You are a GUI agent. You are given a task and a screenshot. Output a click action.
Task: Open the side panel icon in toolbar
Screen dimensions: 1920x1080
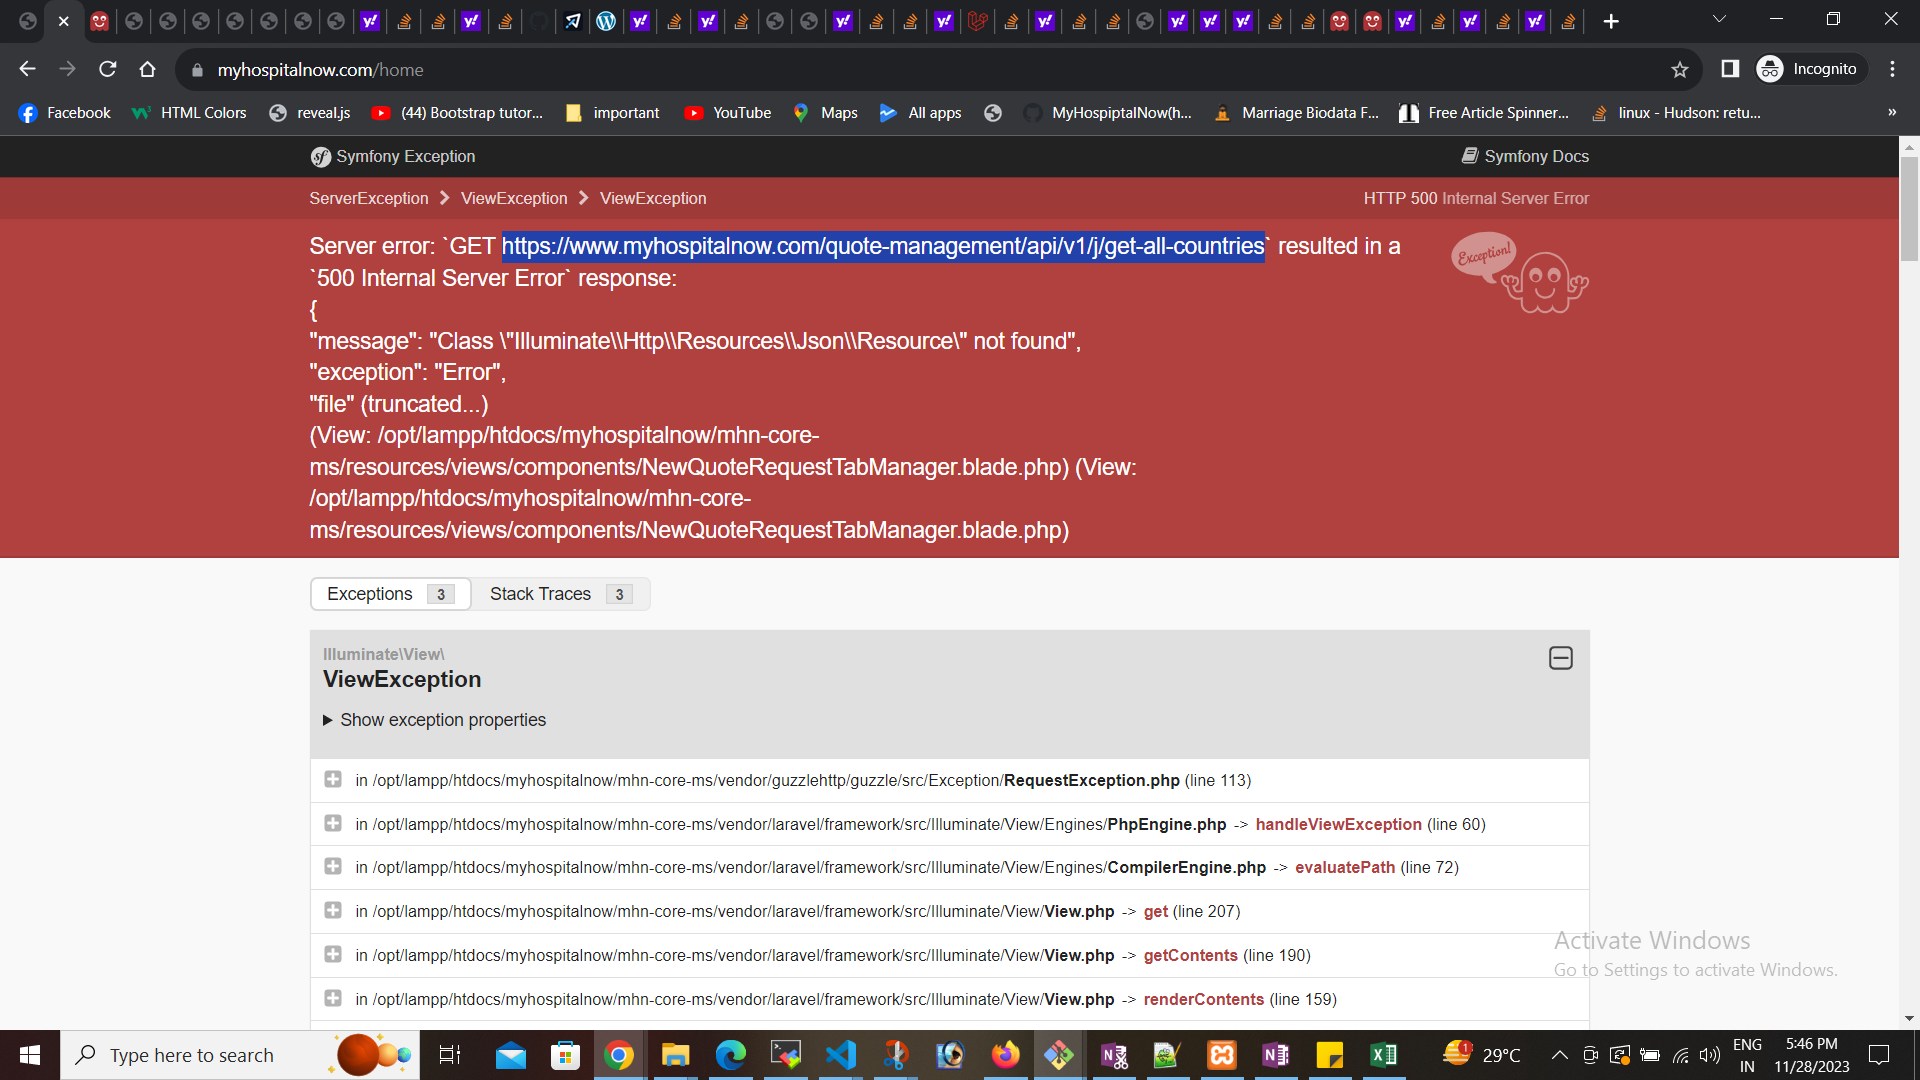[x=1730, y=69]
